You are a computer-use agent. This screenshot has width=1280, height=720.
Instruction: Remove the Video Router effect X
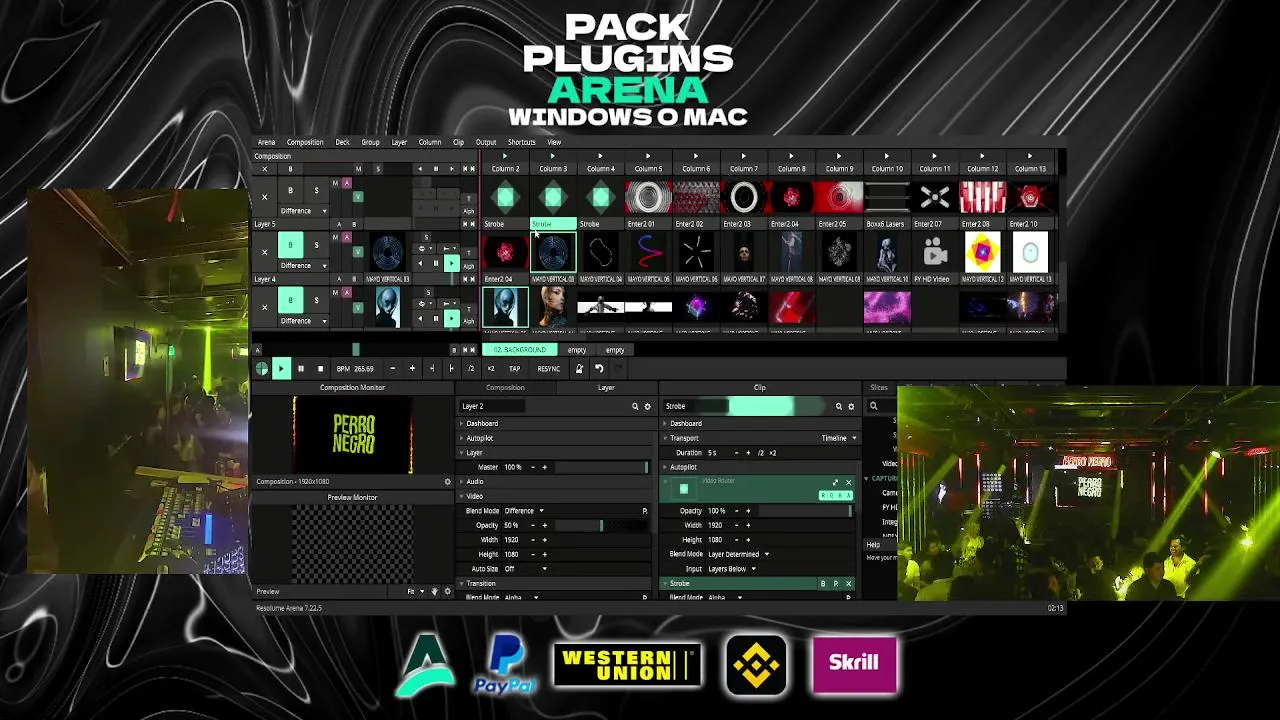(x=849, y=482)
